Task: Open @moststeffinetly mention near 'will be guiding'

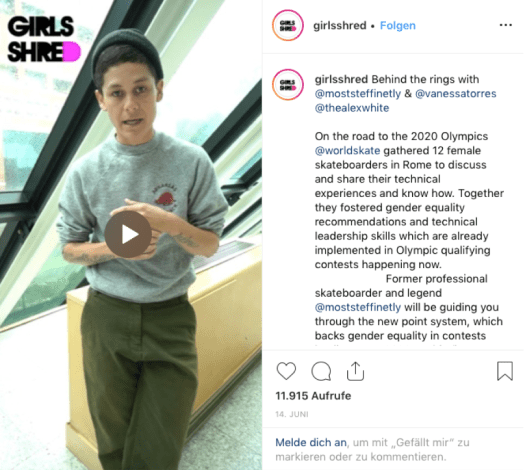Action: pos(358,307)
